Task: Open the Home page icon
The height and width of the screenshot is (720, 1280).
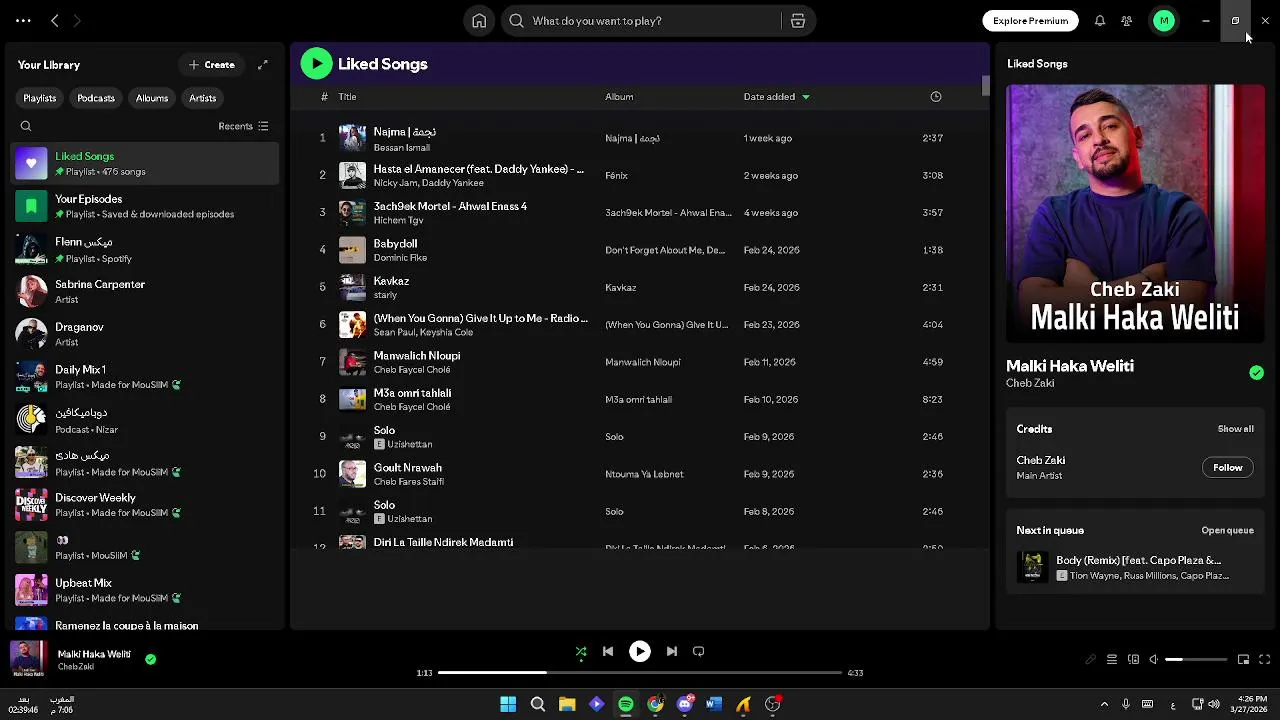Action: point(479,21)
